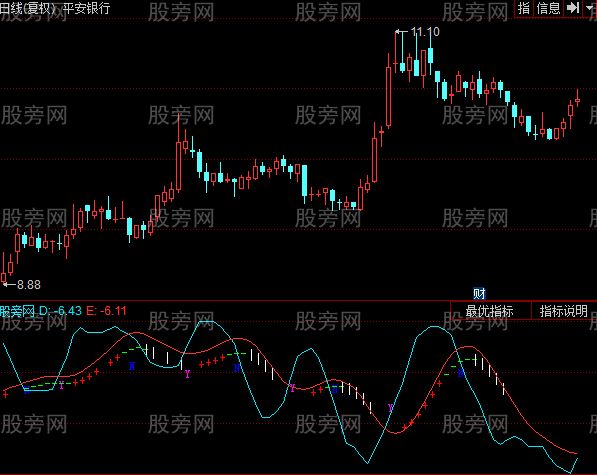
Task: Click the blue 财 finance icon
Action: coord(479,293)
